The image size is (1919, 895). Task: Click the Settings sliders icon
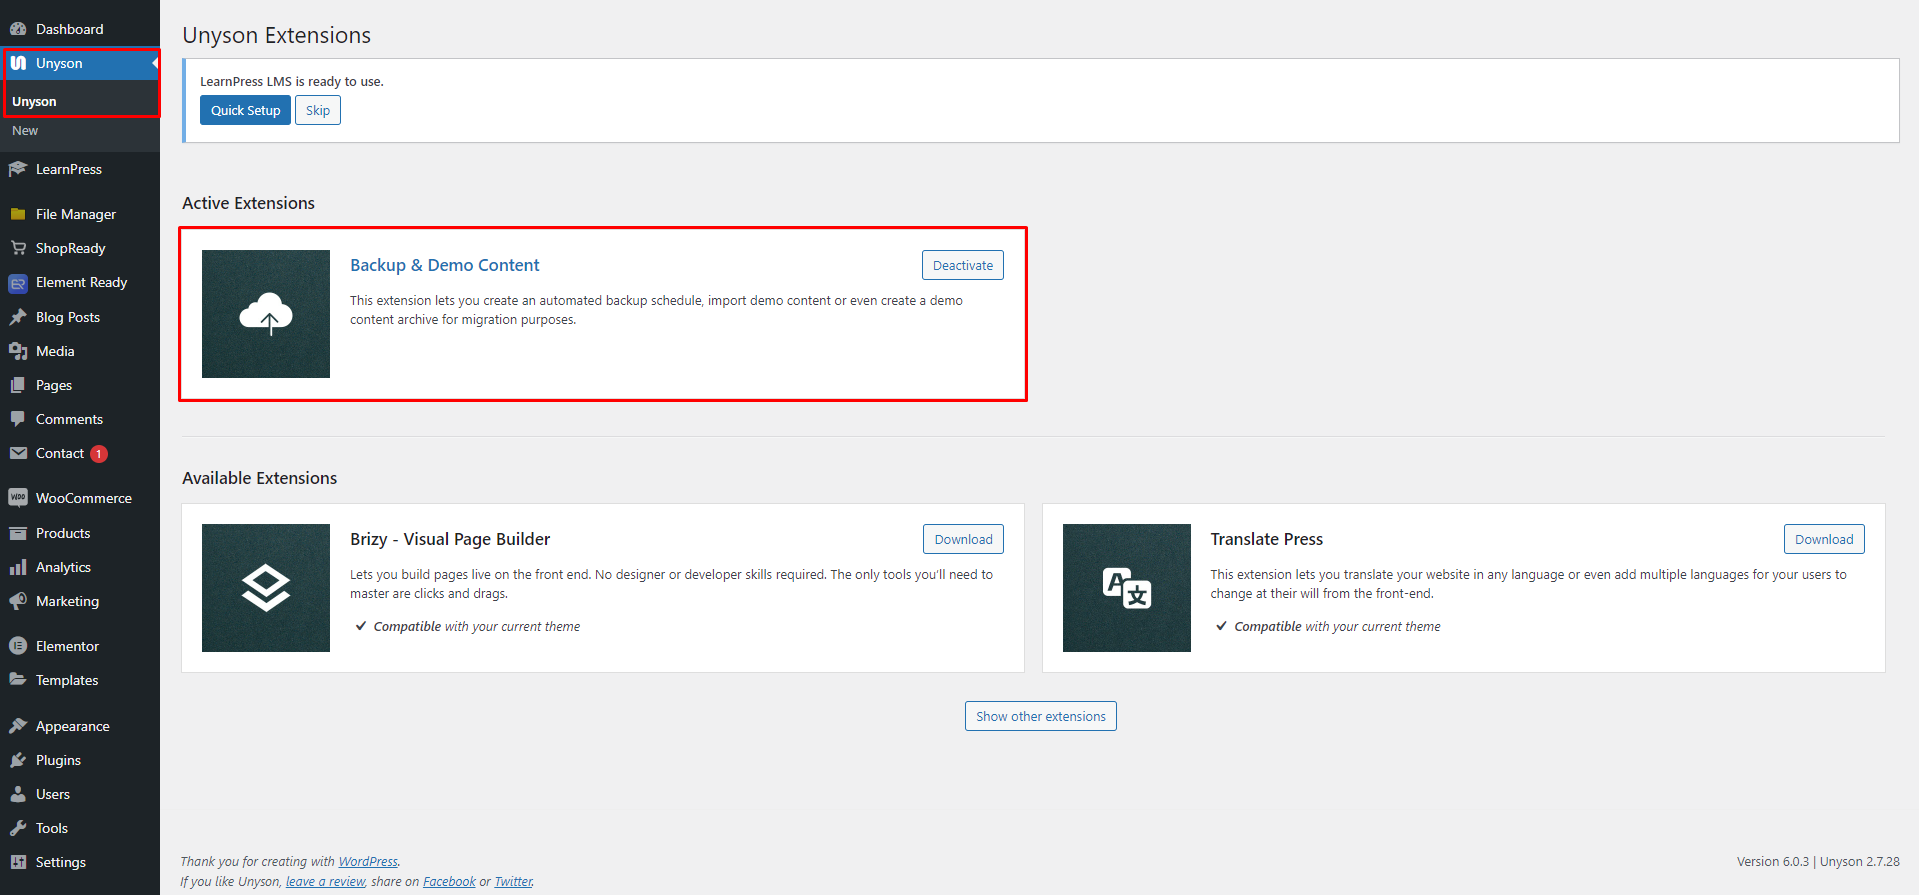tap(18, 862)
